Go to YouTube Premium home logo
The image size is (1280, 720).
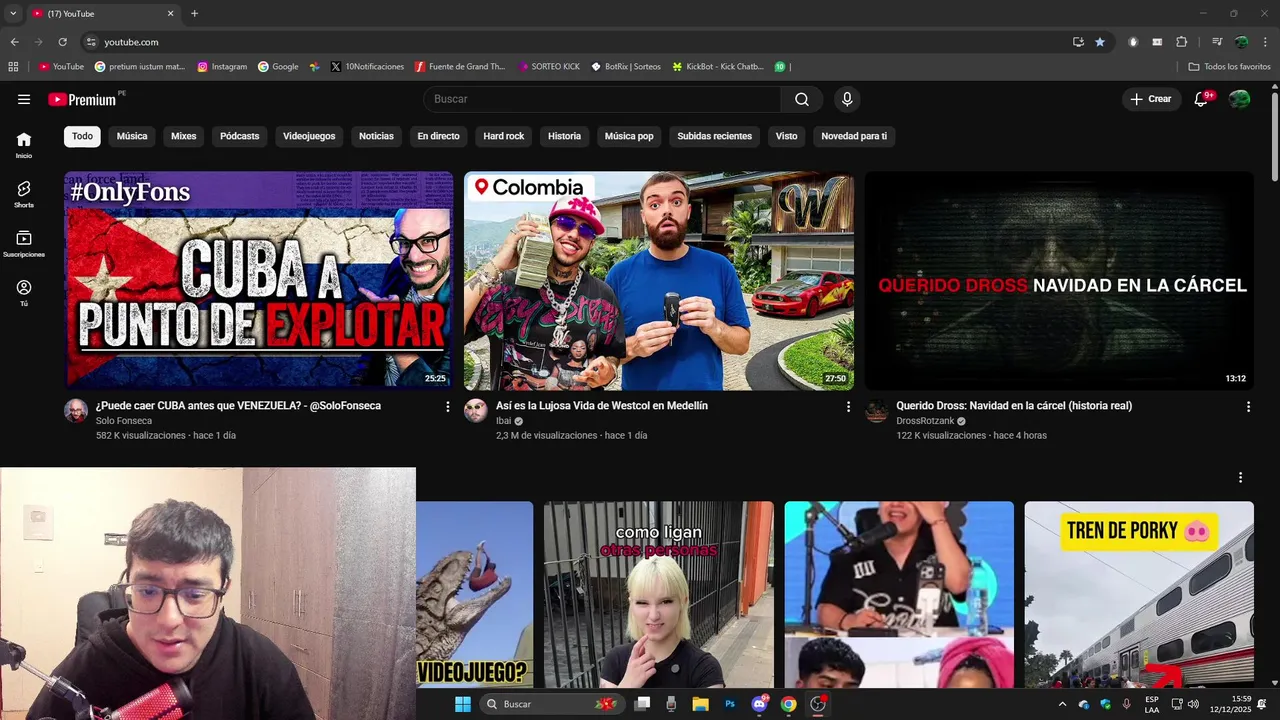[x=82, y=99]
